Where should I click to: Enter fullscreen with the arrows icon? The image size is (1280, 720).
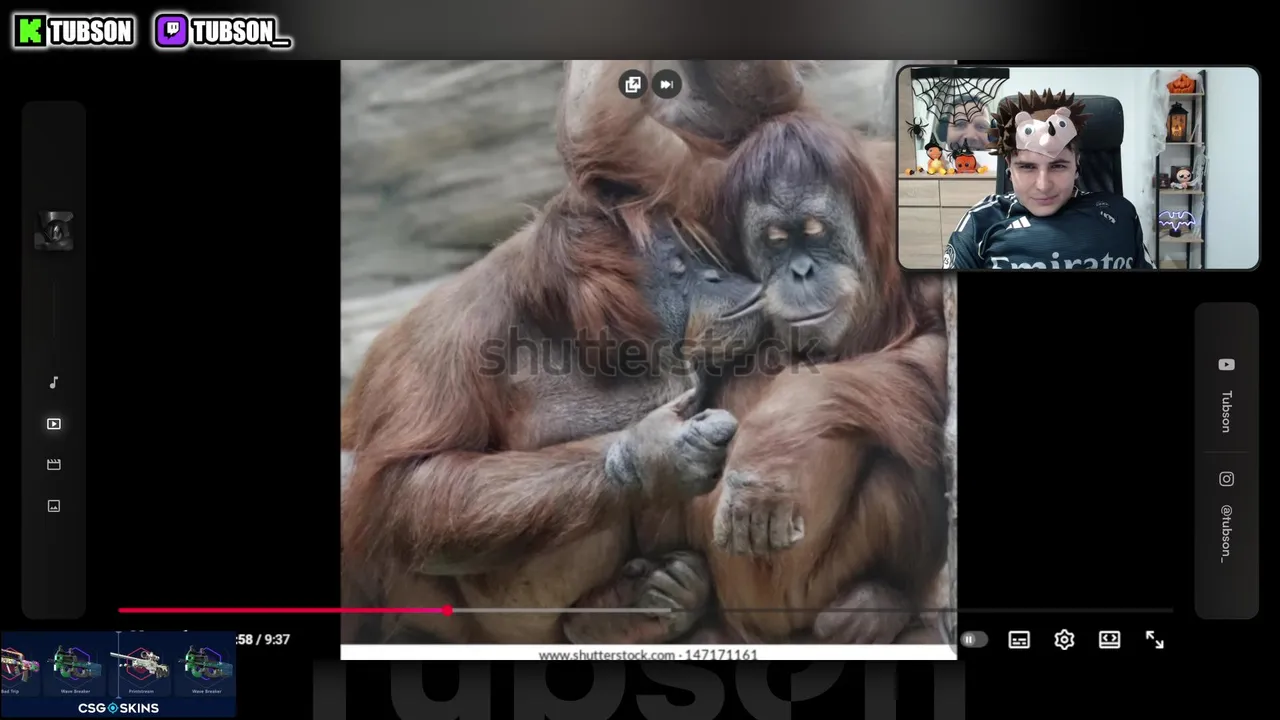[1155, 640]
